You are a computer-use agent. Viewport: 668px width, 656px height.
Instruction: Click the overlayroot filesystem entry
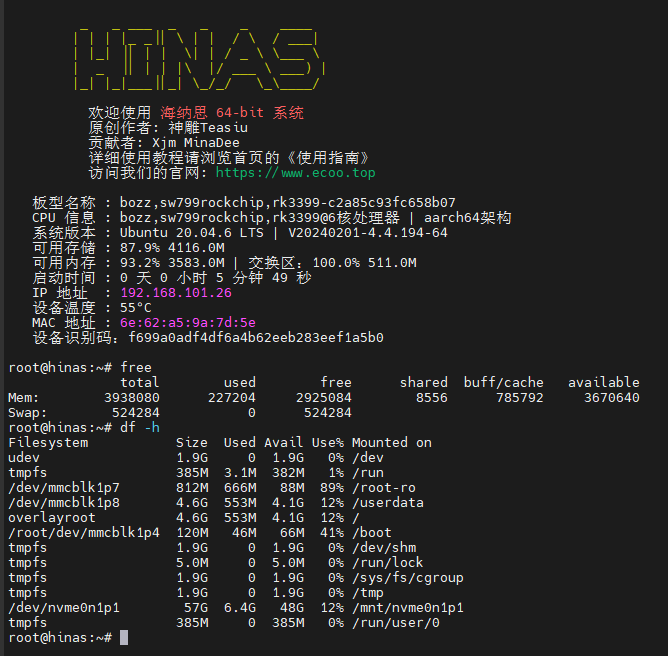coord(52,517)
